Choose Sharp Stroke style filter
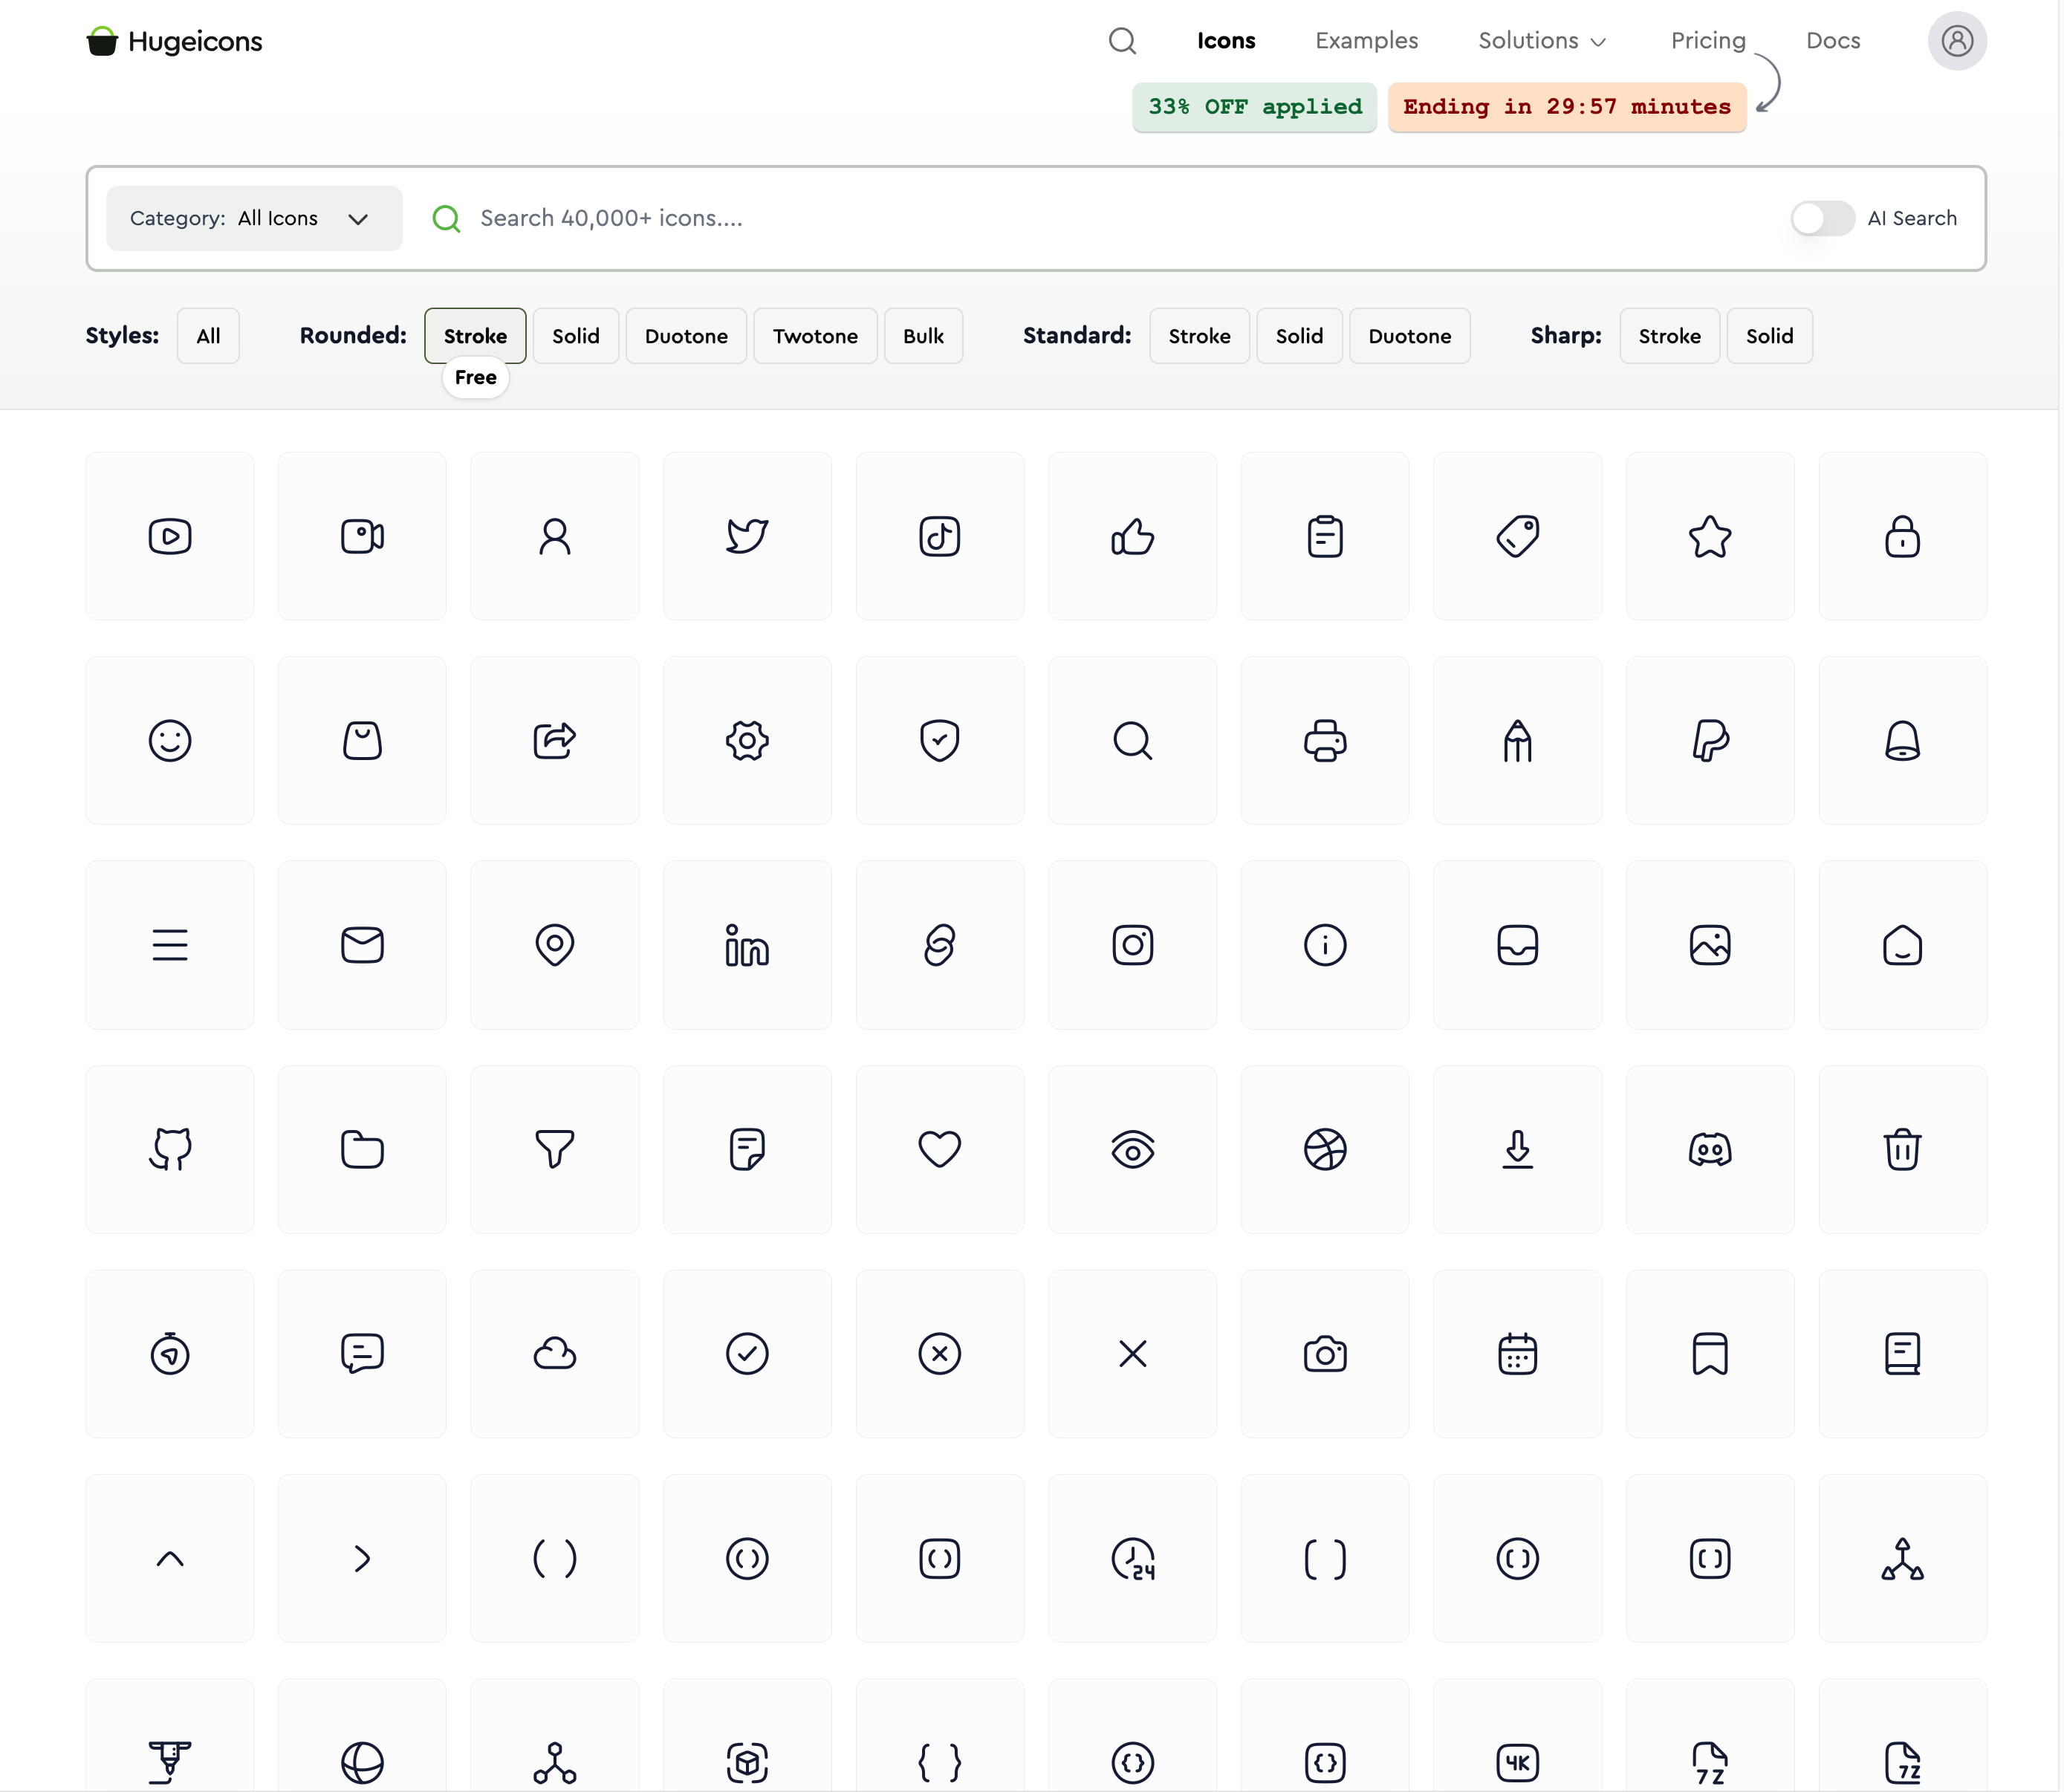Image resolution: width=2064 pixels, height=1792 pixels. (x=1668, y=336)
